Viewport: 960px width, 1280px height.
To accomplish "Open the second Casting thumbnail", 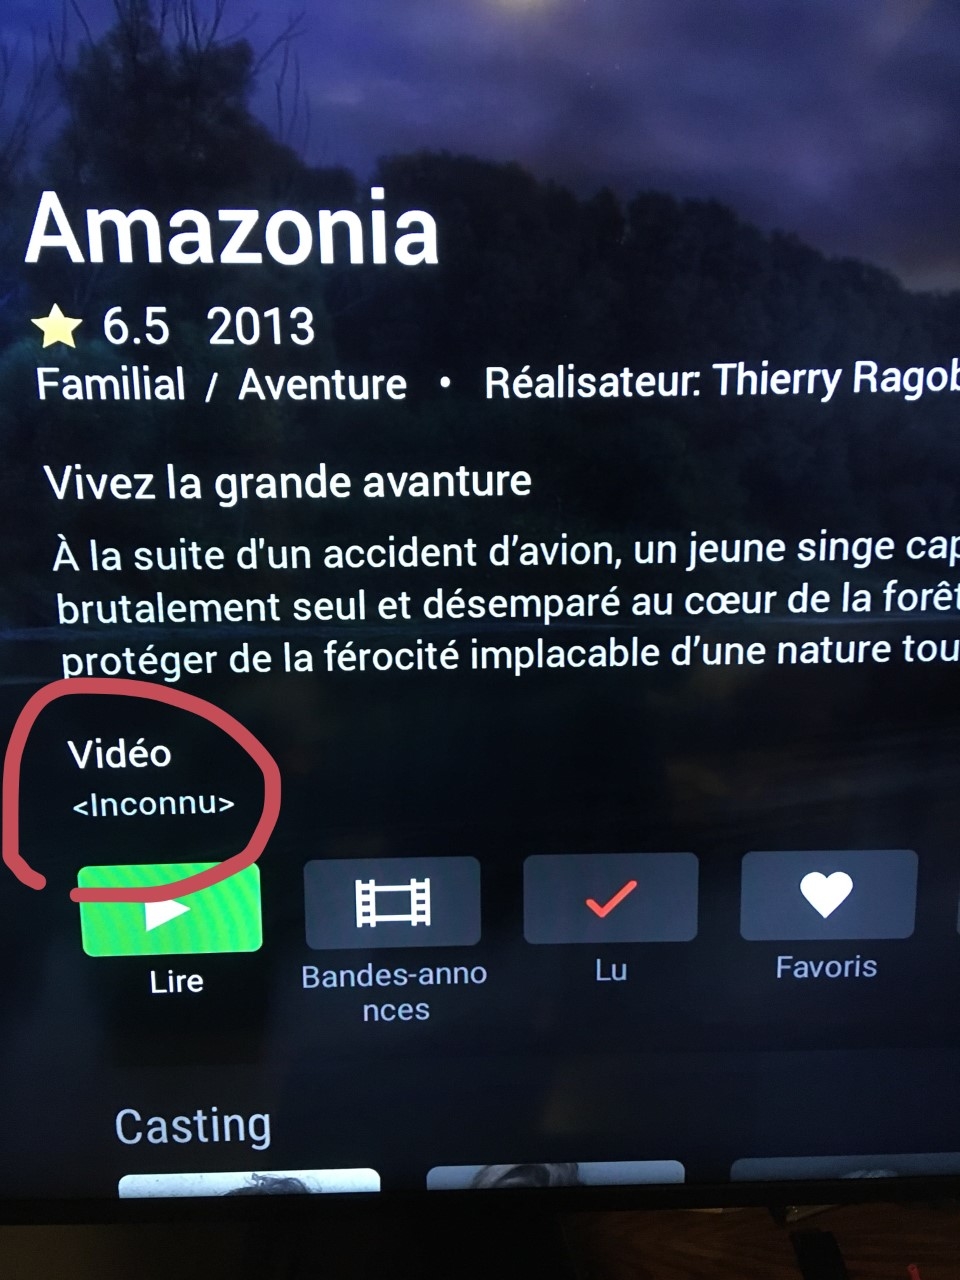I will click(556, 1174).
